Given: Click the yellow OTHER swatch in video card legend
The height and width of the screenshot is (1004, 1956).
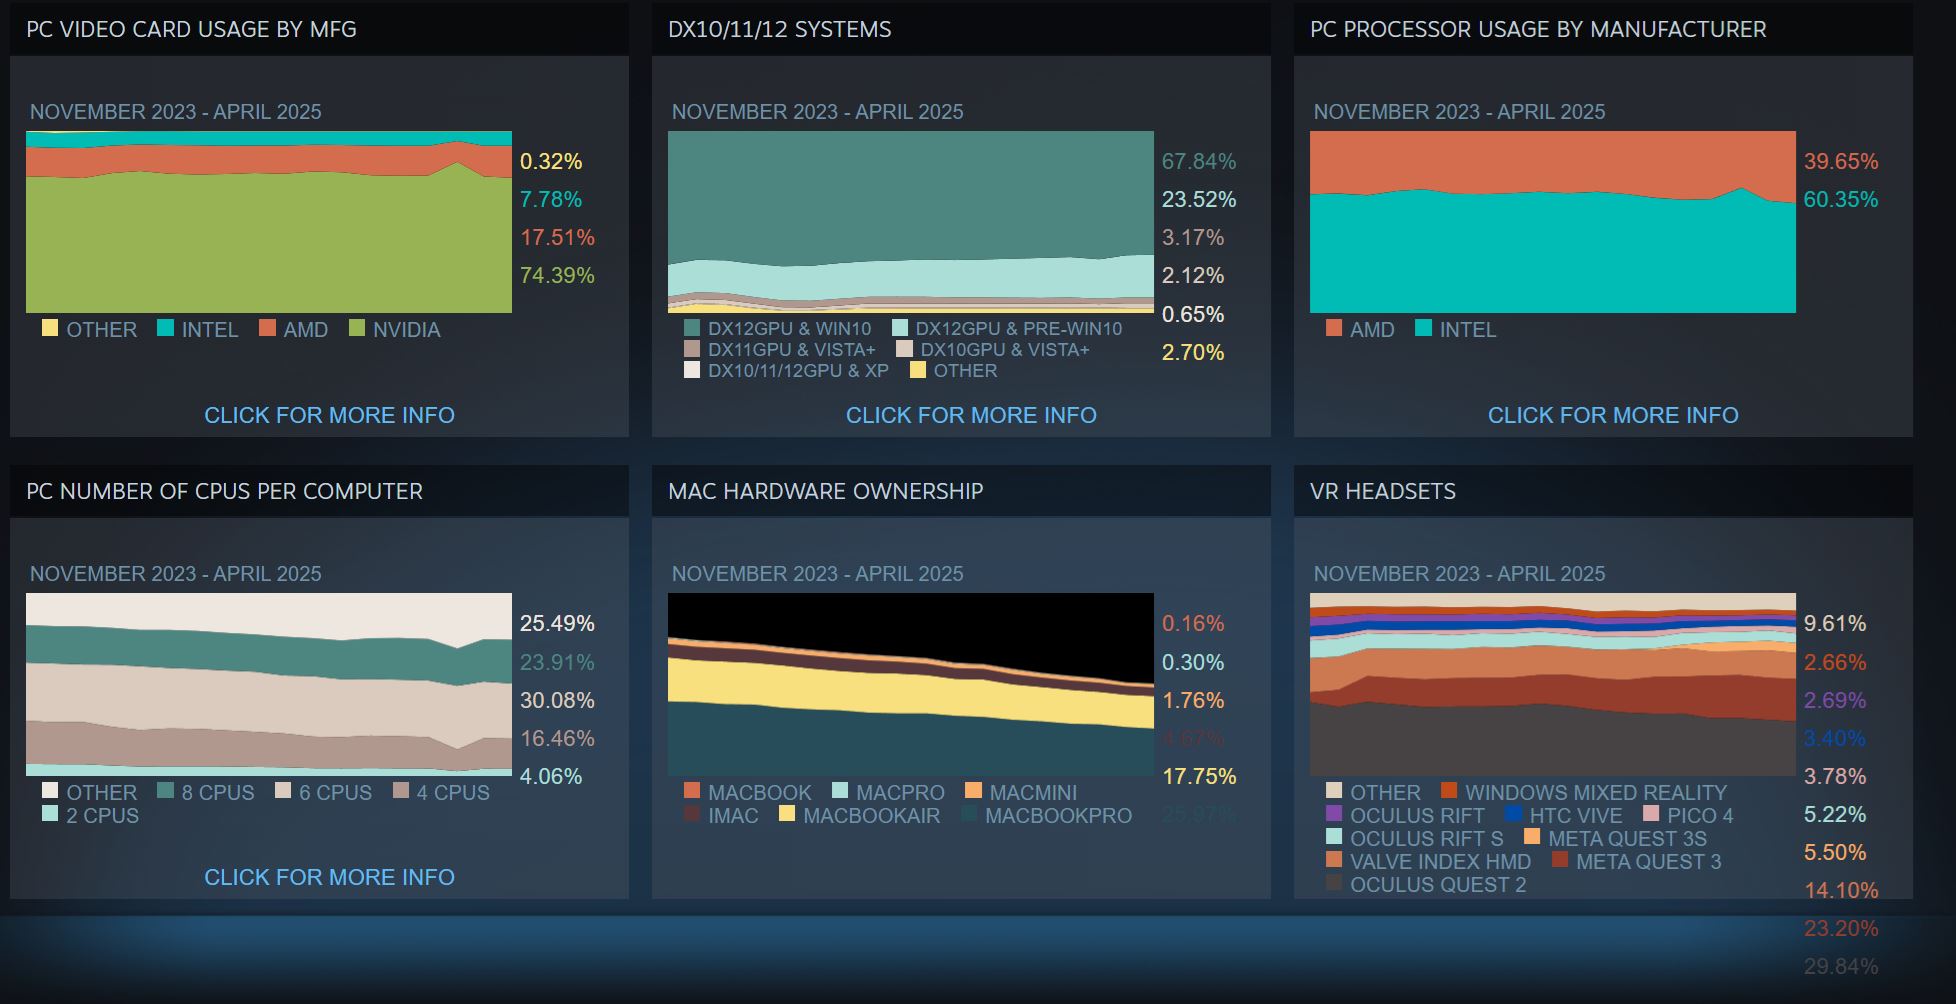Looking at the screenshot, I should point(50,327).
